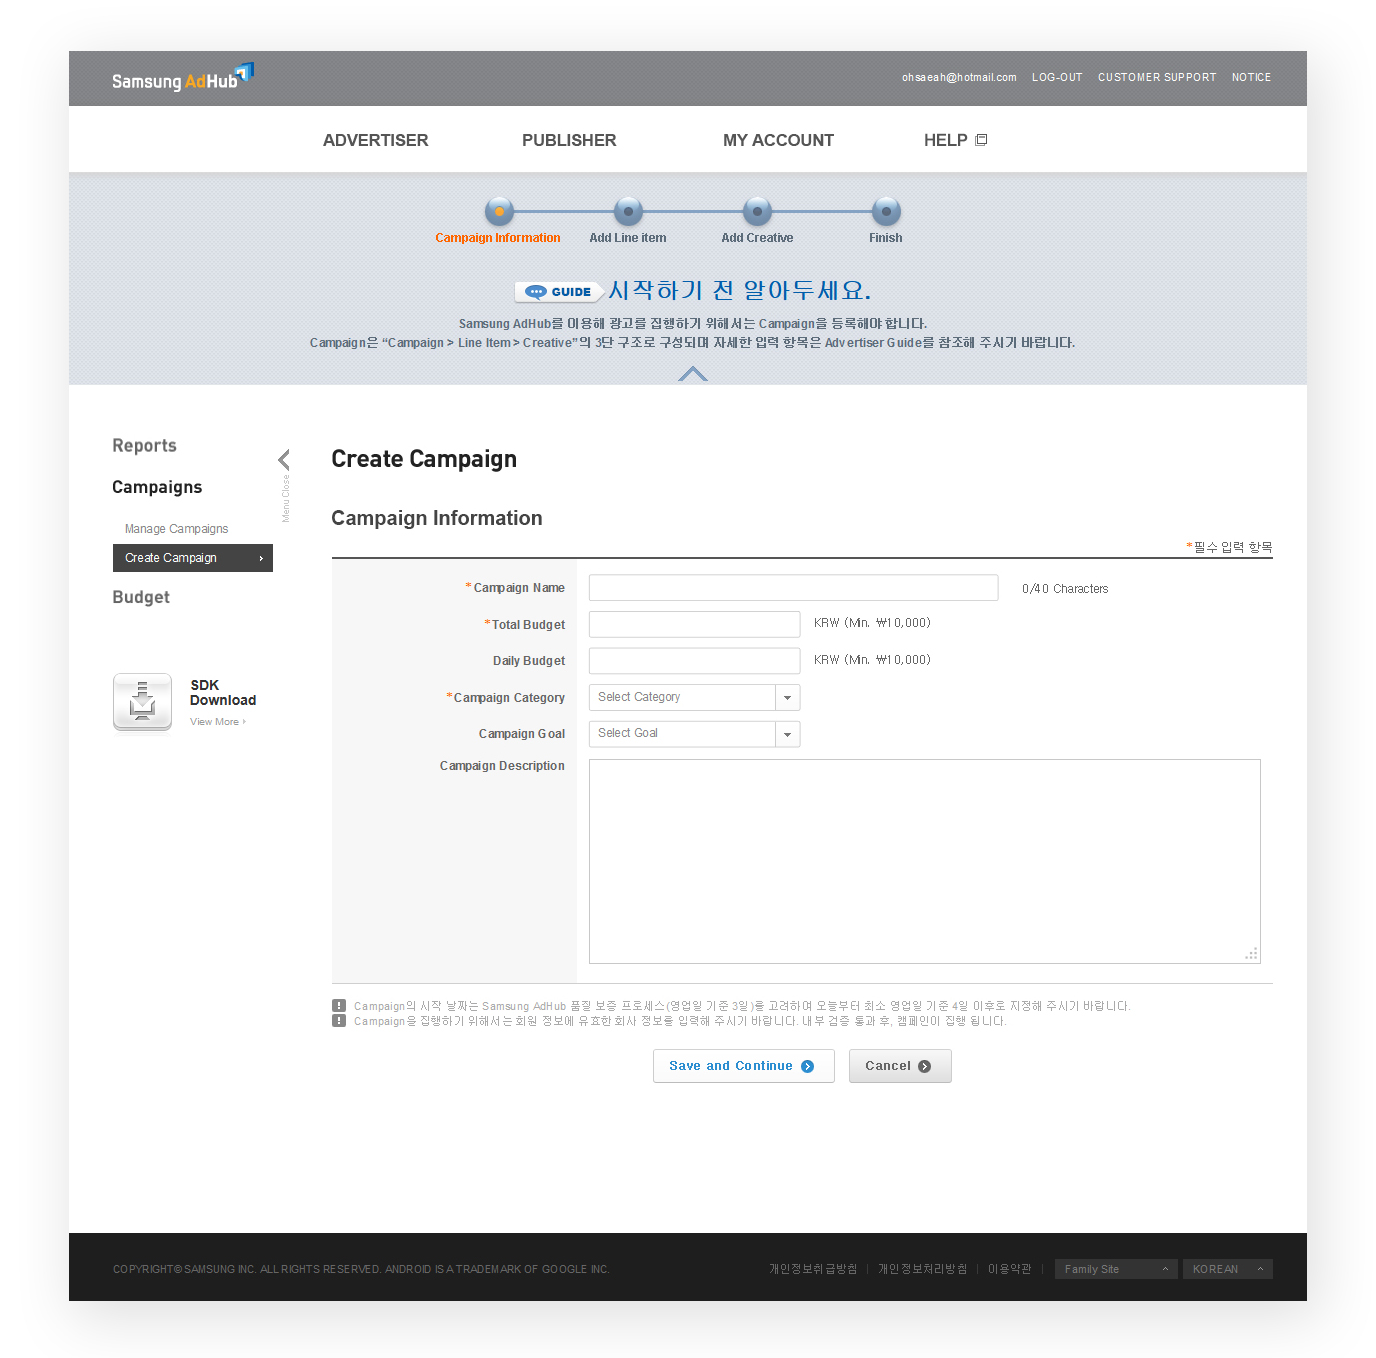Image resolution: width=1376 pixels, height=1358 pixels.
Task: Click the LOG-OUT link
Action: (1057, 77)
